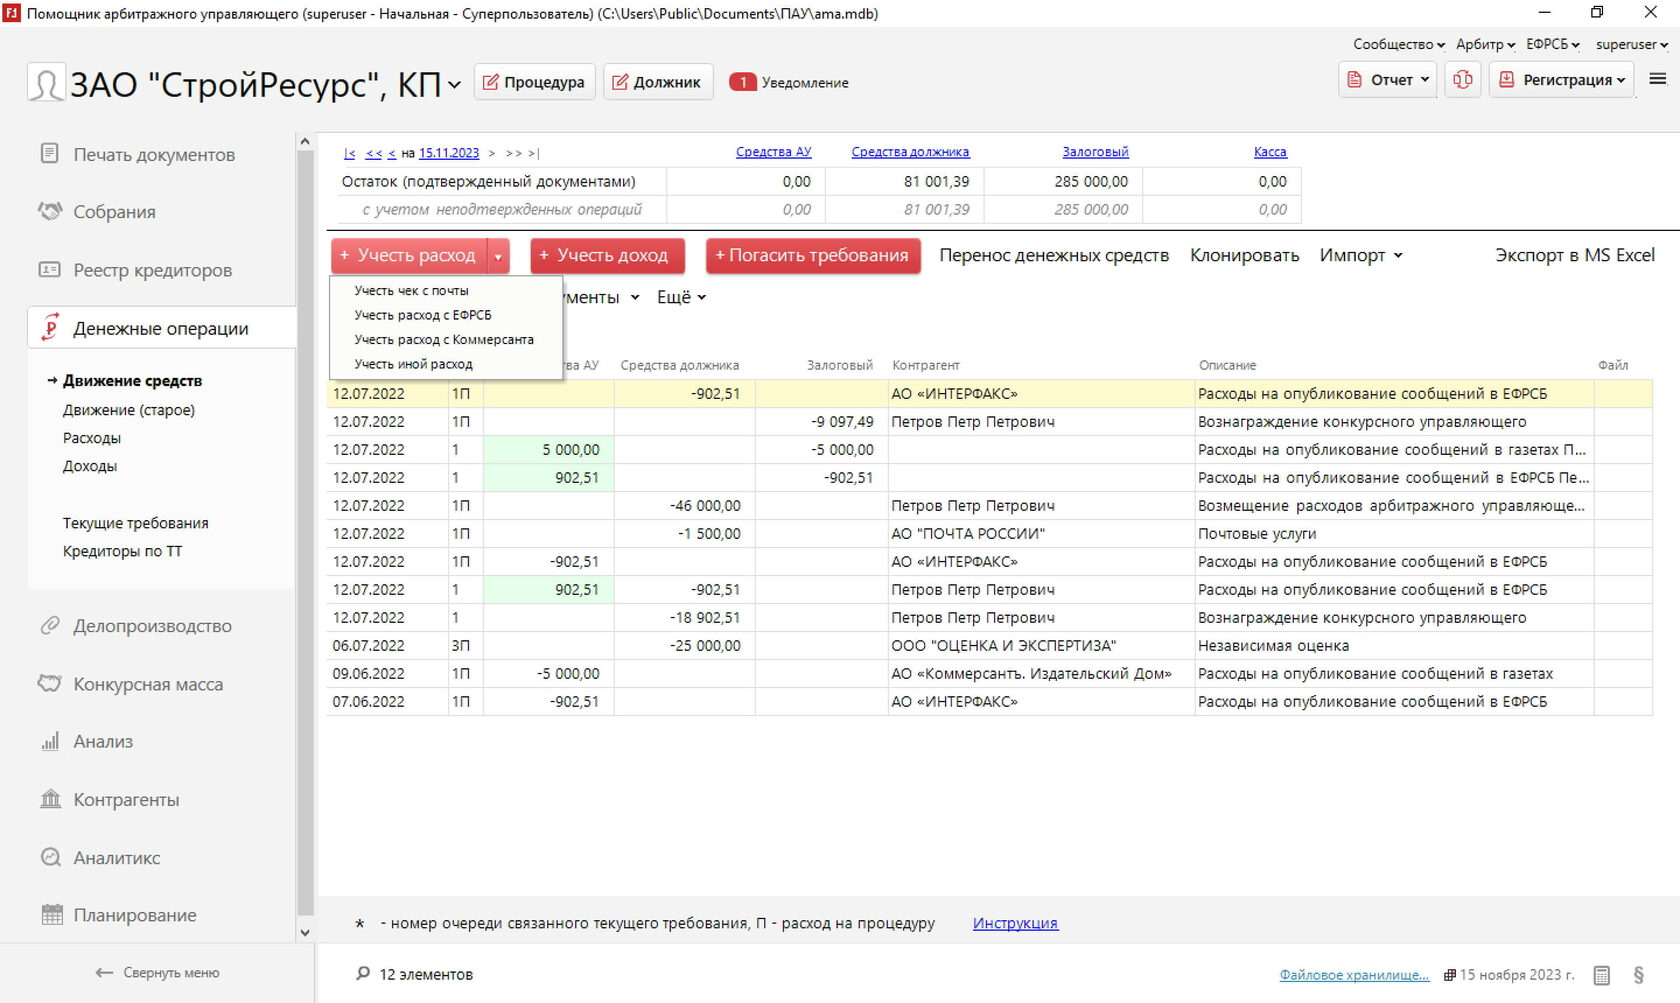Expand the Арбитр menu

coord(1485,44)
